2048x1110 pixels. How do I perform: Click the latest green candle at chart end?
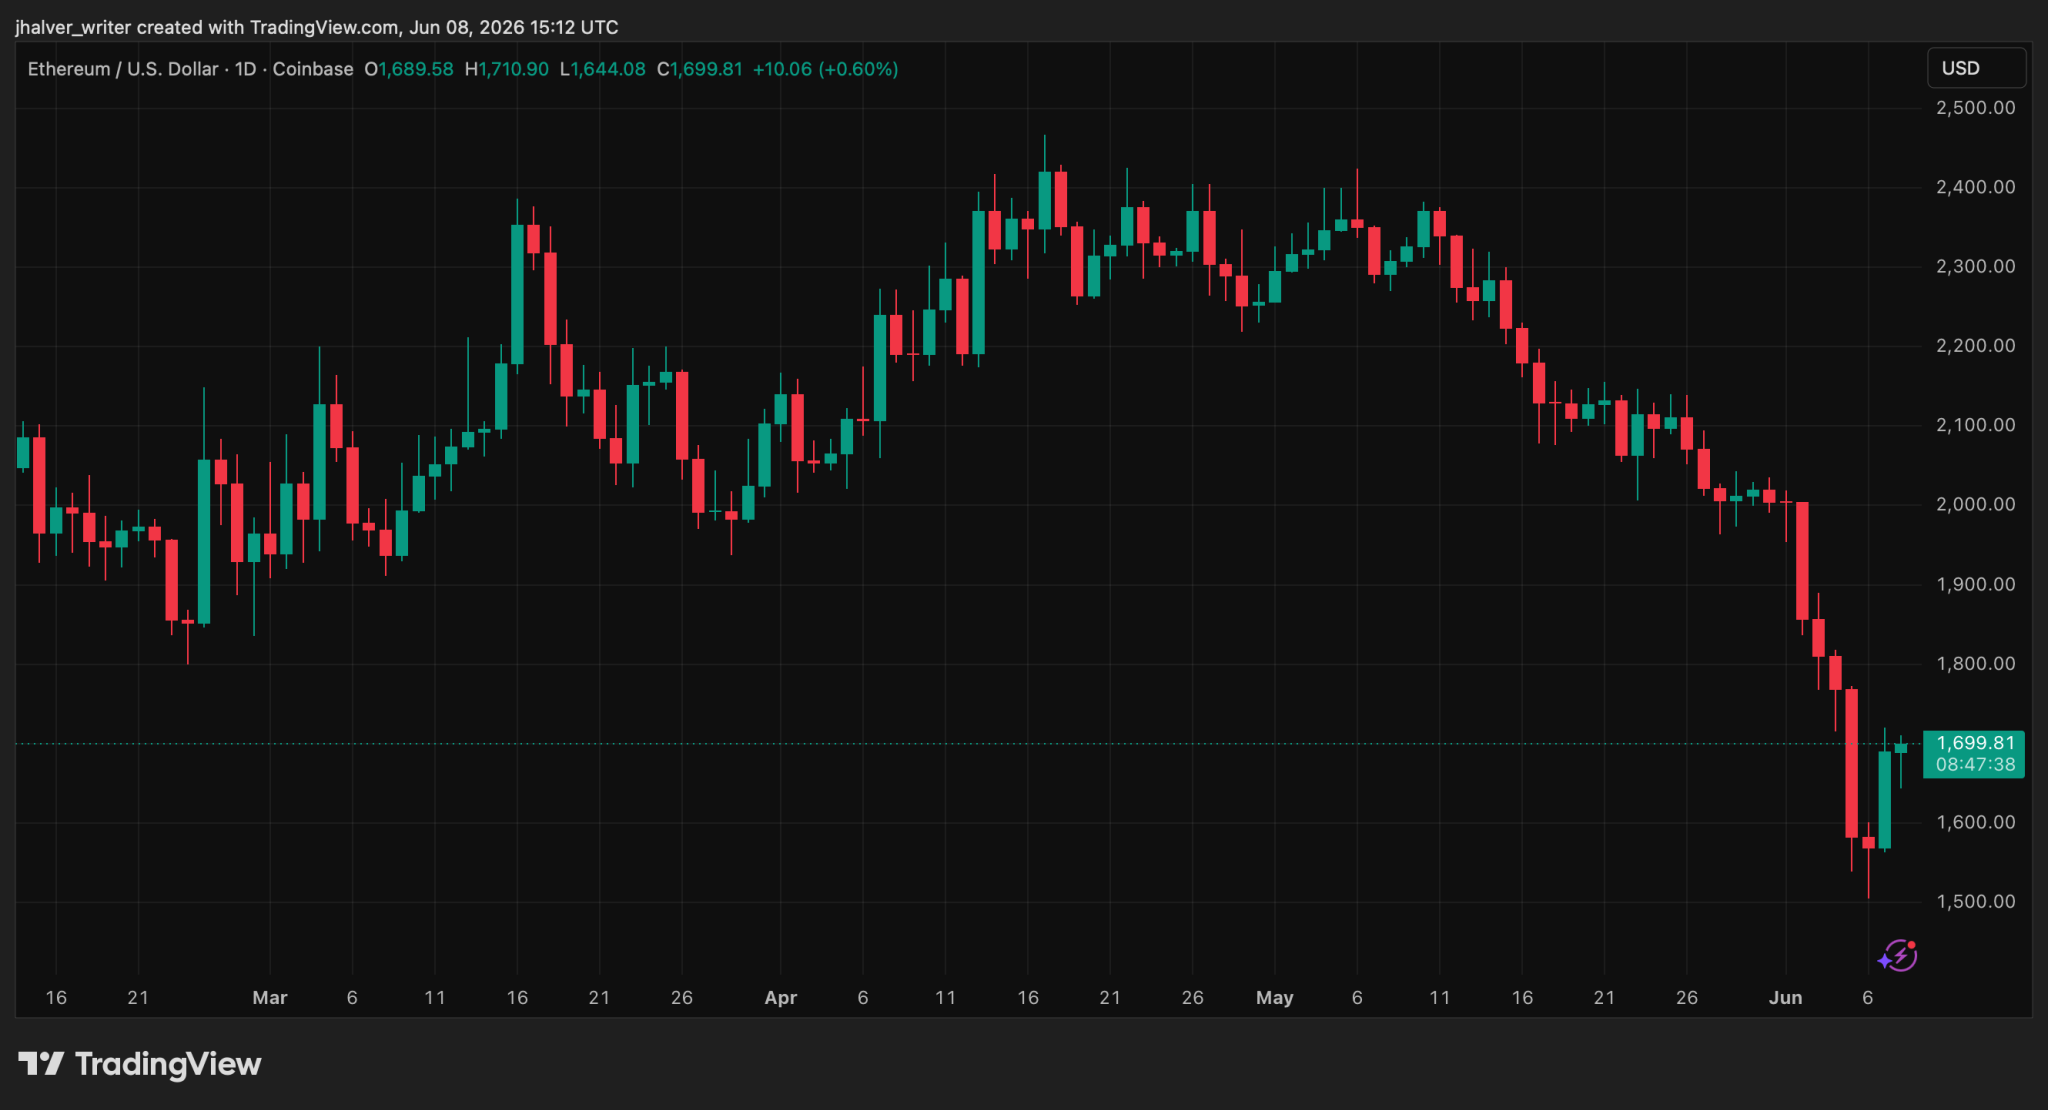[x=1901, y=748]
